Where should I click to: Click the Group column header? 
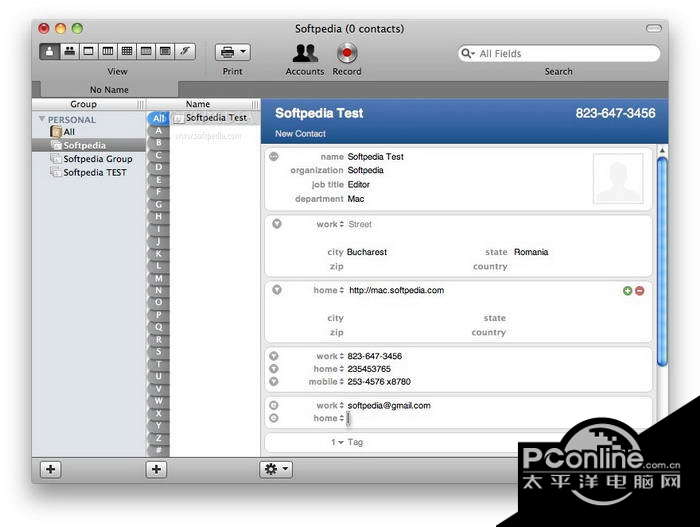83,104
